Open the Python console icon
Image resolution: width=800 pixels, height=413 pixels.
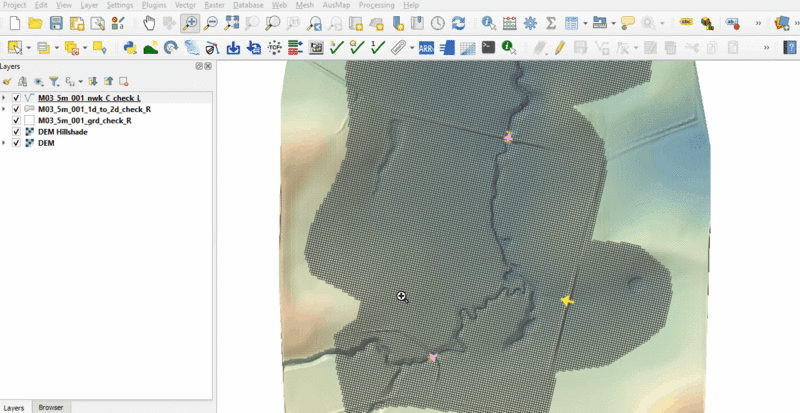[x=130, y=47]
